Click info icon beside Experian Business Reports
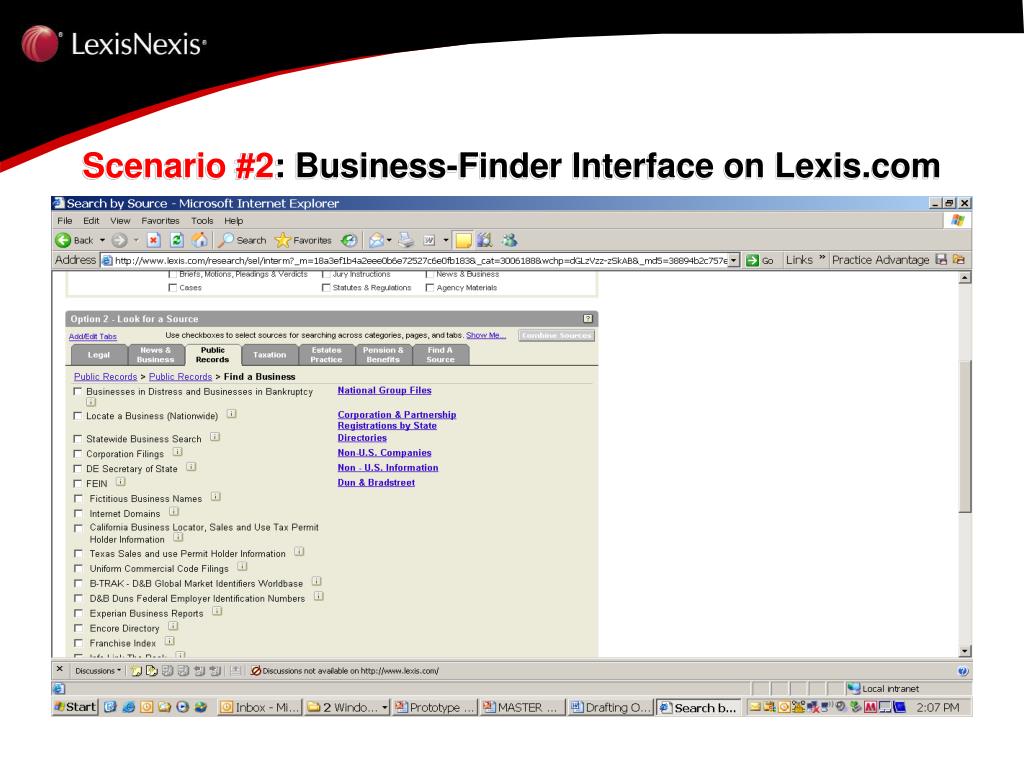This screenshot has height=768, width=1024. [217, 612]
